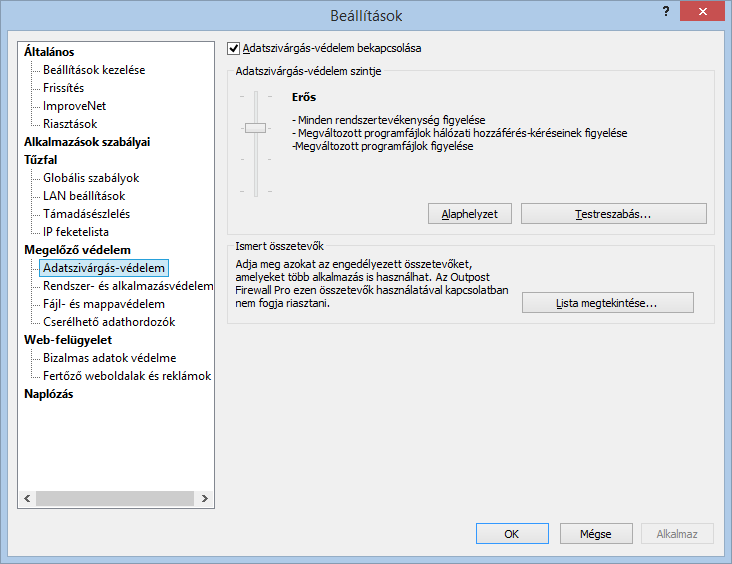
Task: Confirm with the OK button
Action: click(512, 534)
